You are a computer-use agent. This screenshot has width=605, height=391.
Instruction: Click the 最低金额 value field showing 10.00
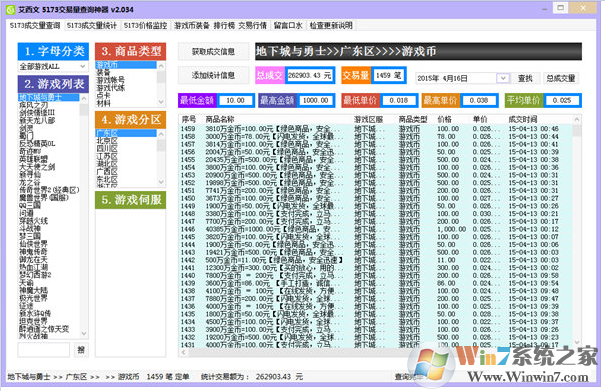click(x=235, y=100)
